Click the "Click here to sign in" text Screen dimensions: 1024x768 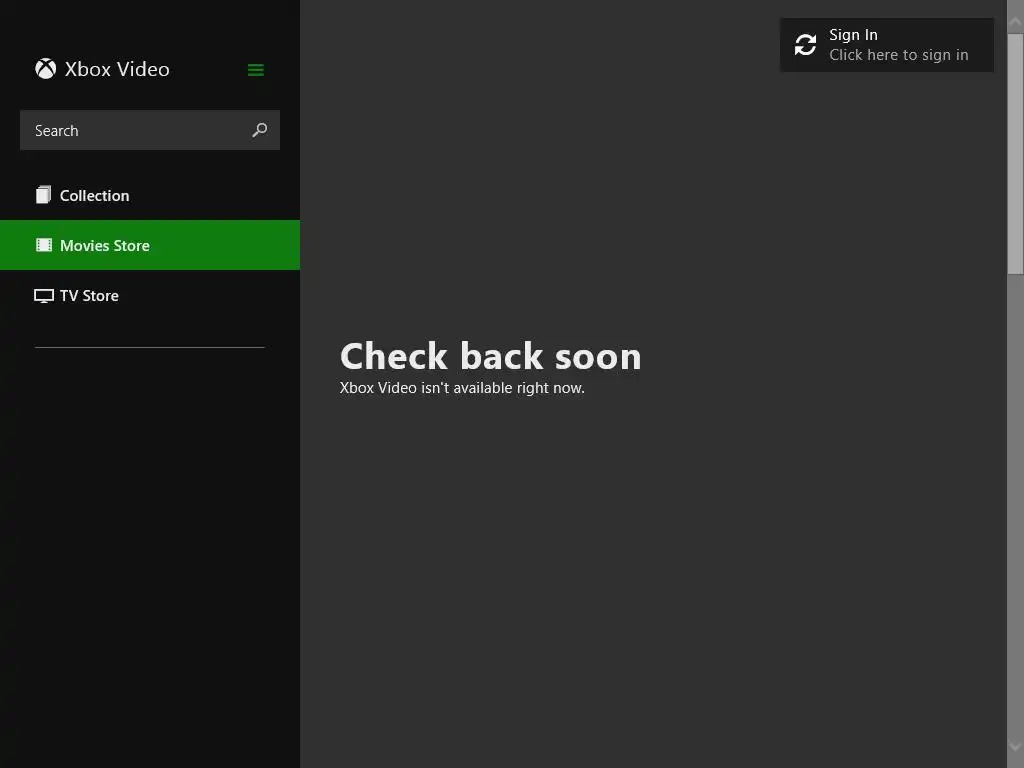tap(899, 55)
